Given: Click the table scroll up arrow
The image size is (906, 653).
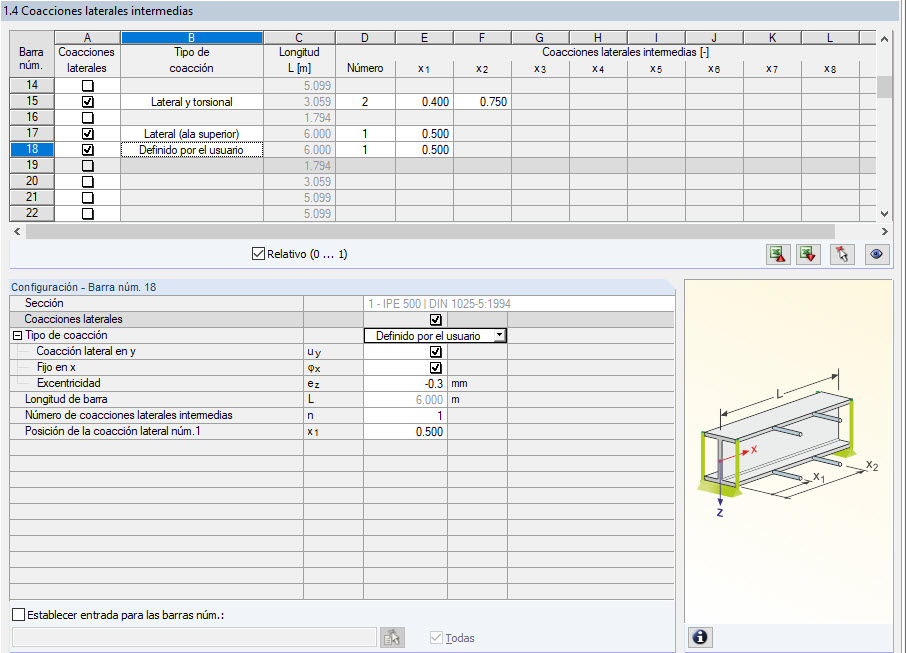Looking at the screenshot, I should tap(884, 39).
